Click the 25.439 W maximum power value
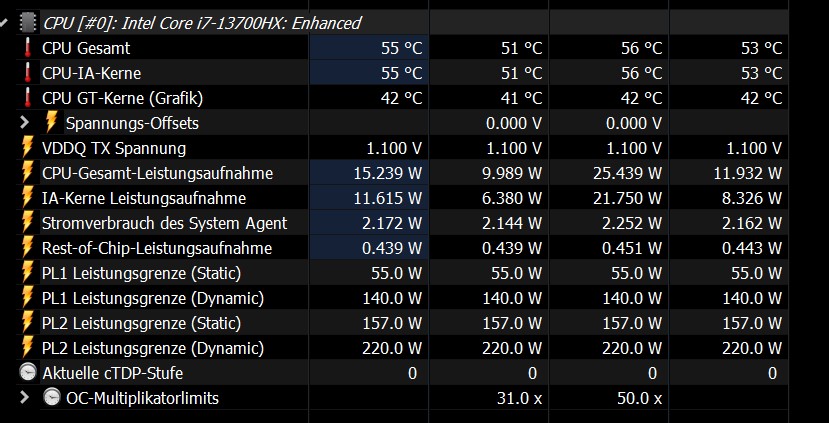829x423 pixels. tap(628, 173)
